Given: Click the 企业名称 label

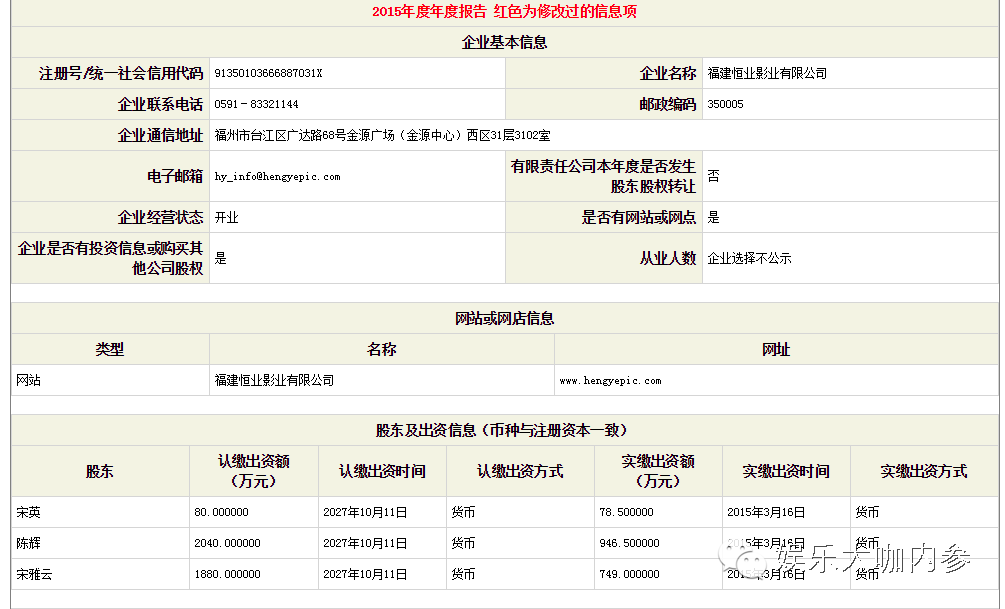Looking at the screenshot, I should (668, 73).
